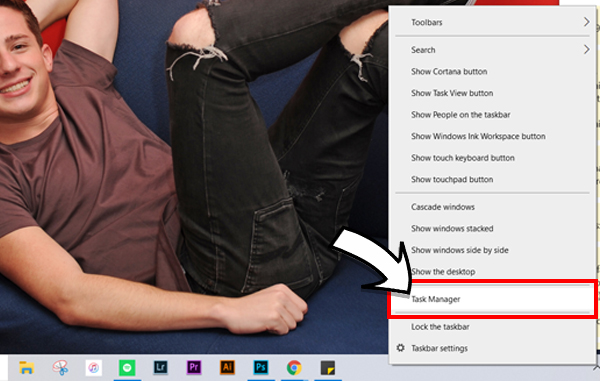Toggle Show touchpad button
The width and height of the screenshot is (600, 381).
[492, 179]
